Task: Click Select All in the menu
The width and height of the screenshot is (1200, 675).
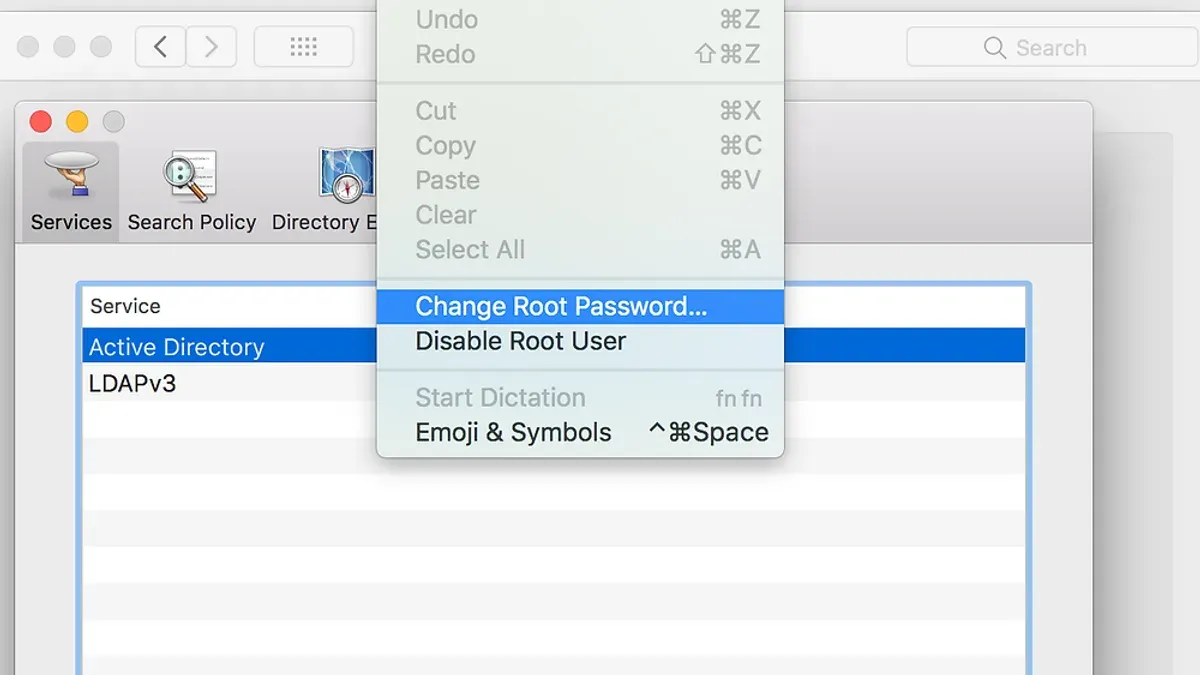Action: [580, 250]
